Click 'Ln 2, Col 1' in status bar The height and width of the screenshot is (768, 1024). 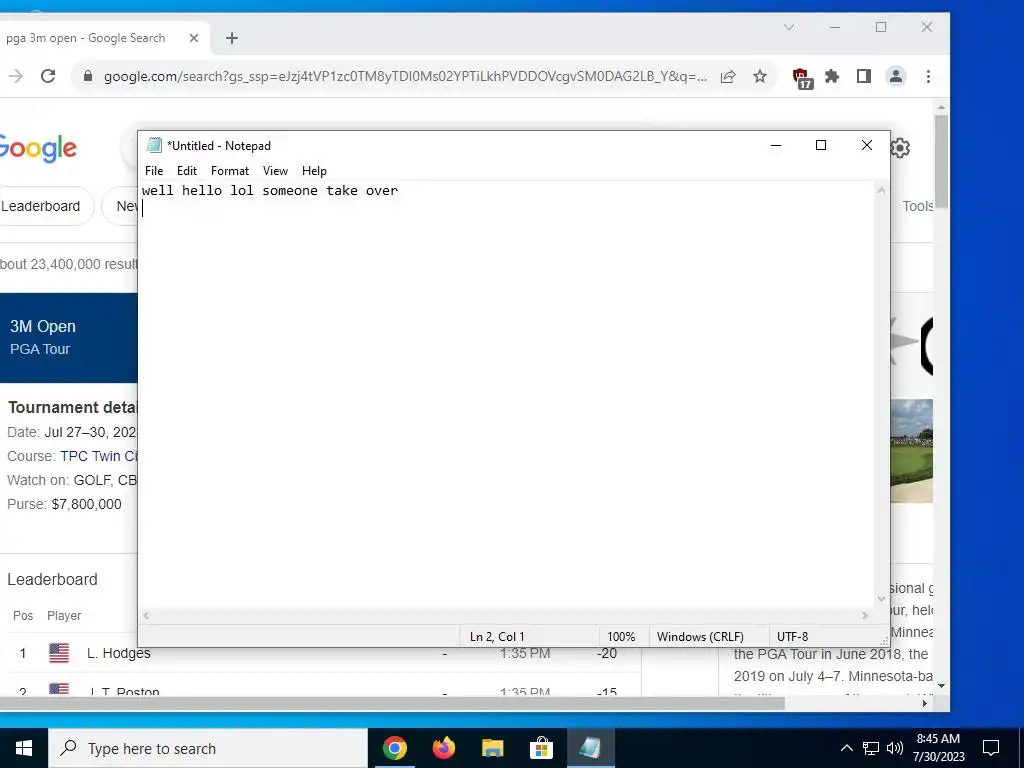tap(497, 637)
